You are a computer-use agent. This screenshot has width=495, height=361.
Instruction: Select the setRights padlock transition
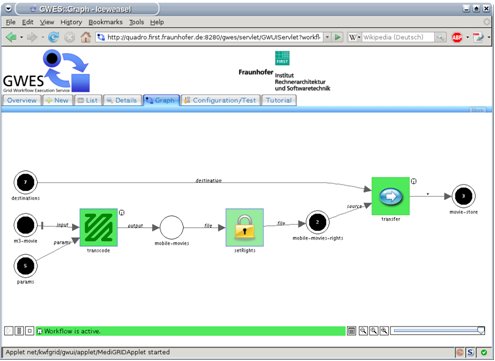tap(245, 227)
